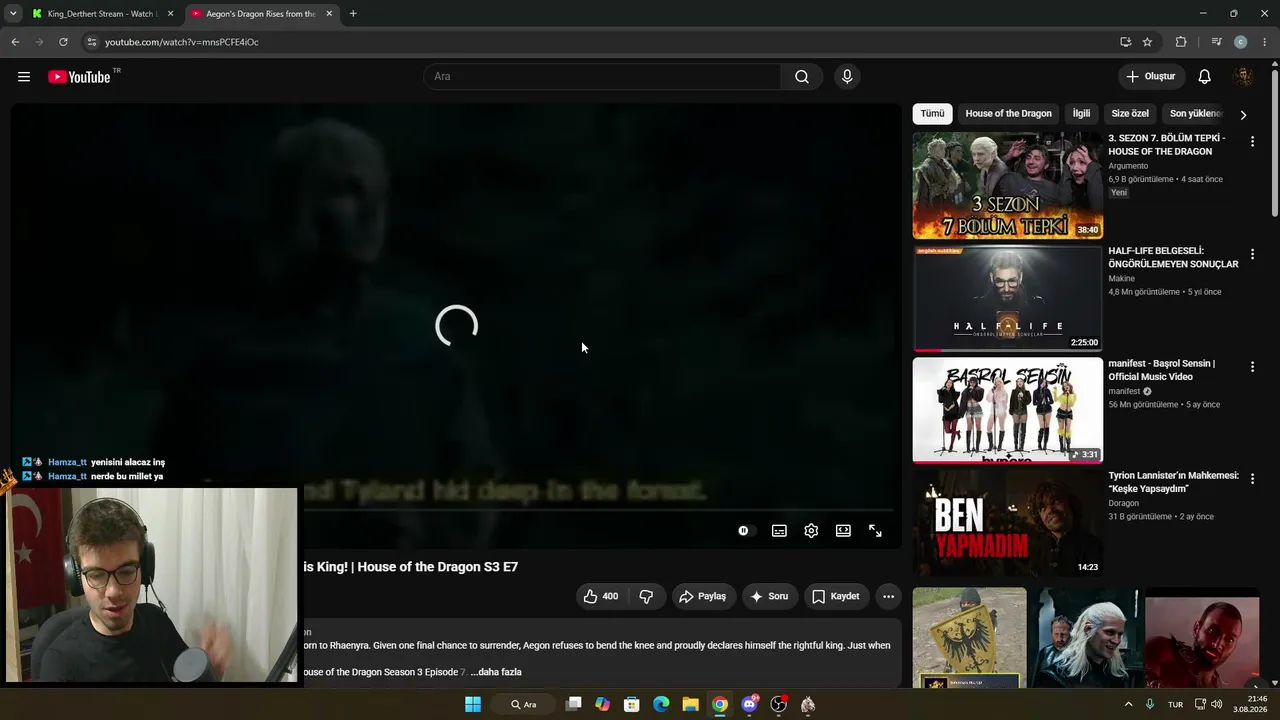Open options for manifest Başrol Sensin video
This screenshot has width=1280, height=720.
pyautogui.click(x=1252, y=367)
